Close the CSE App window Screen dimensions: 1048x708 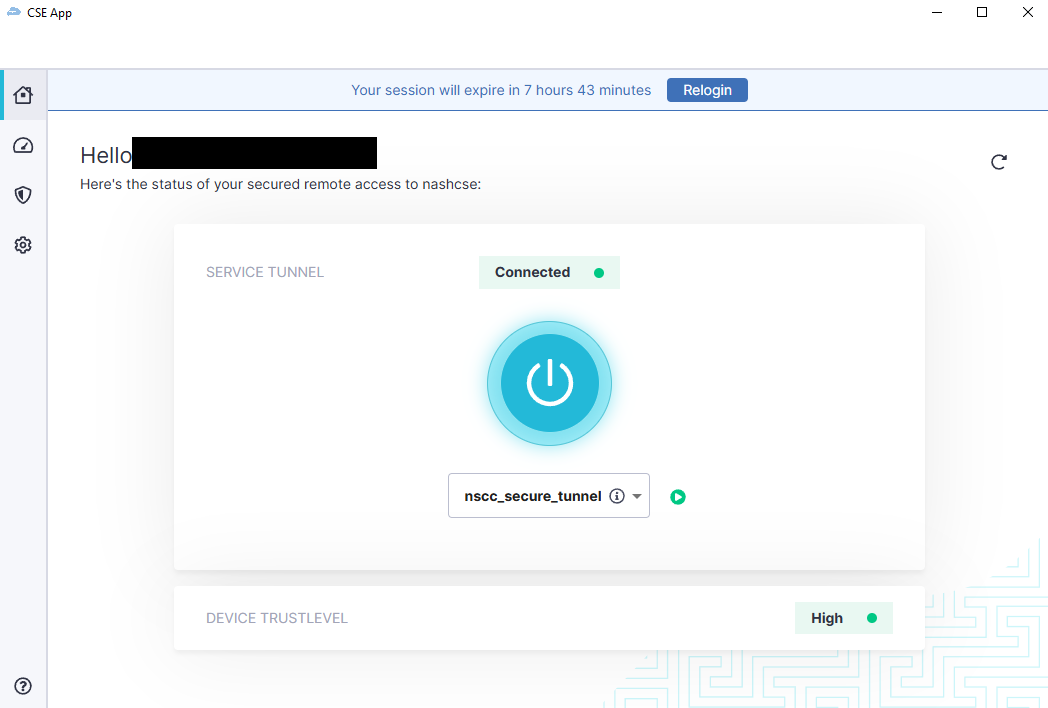(1027, 13)
